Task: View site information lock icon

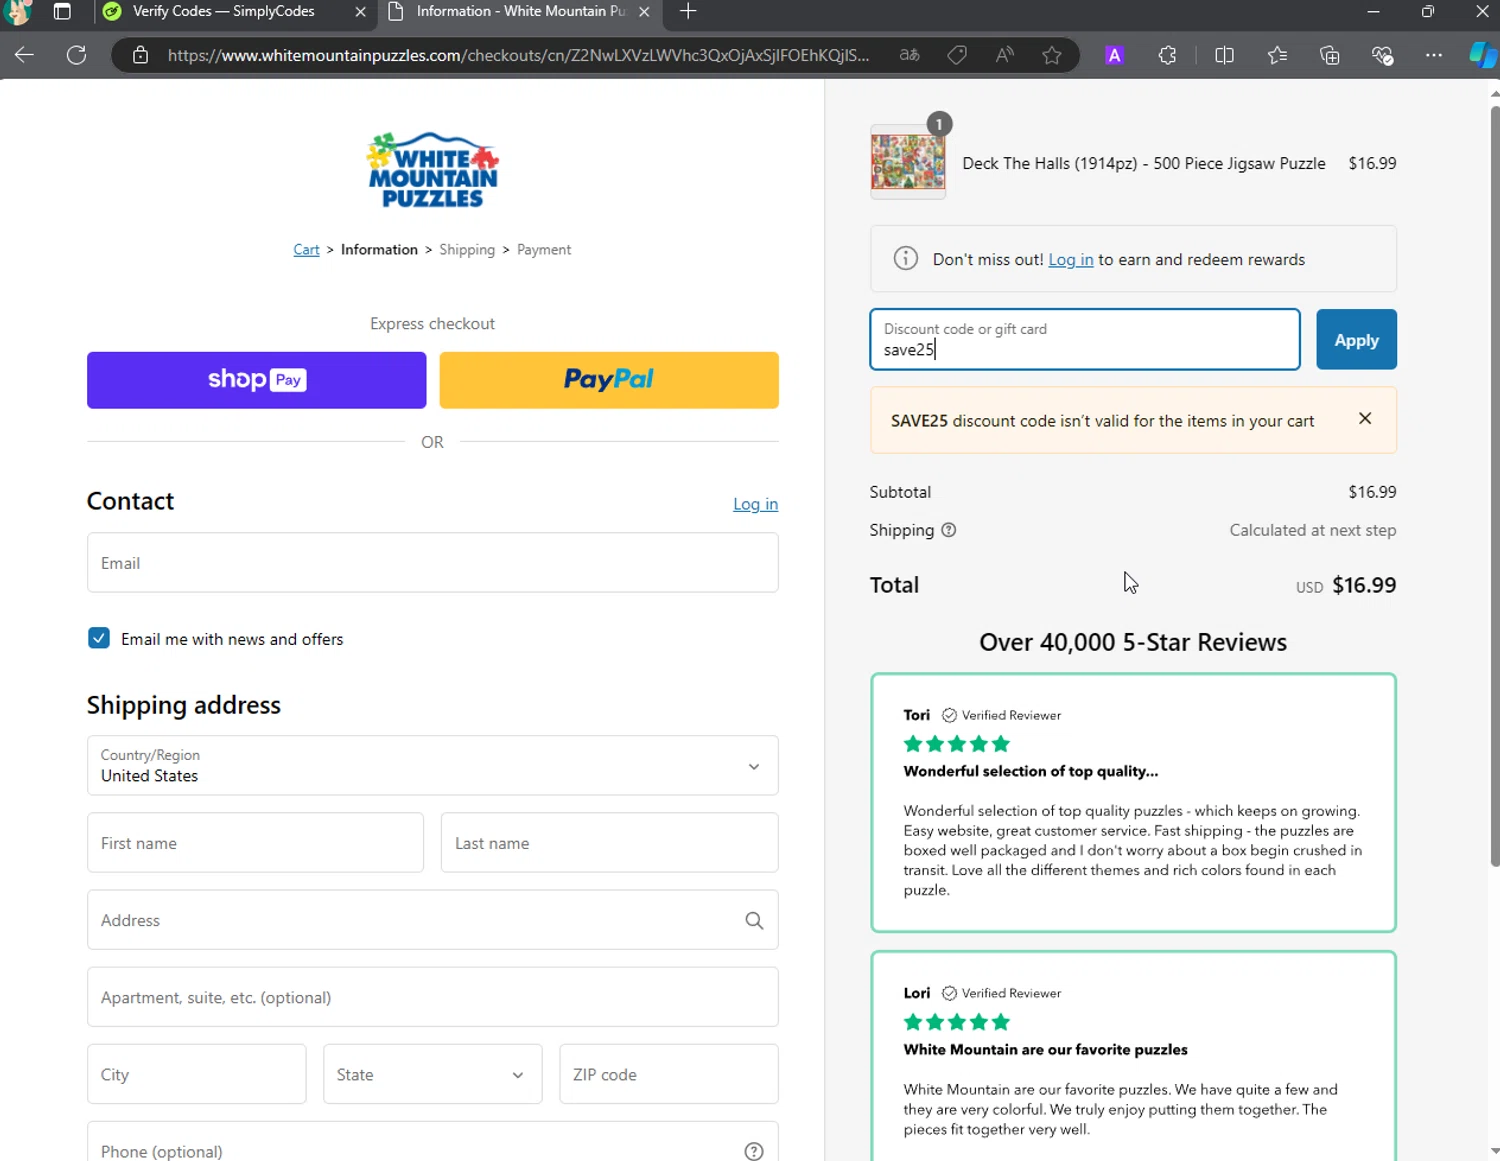Action: tap(141, 55)
